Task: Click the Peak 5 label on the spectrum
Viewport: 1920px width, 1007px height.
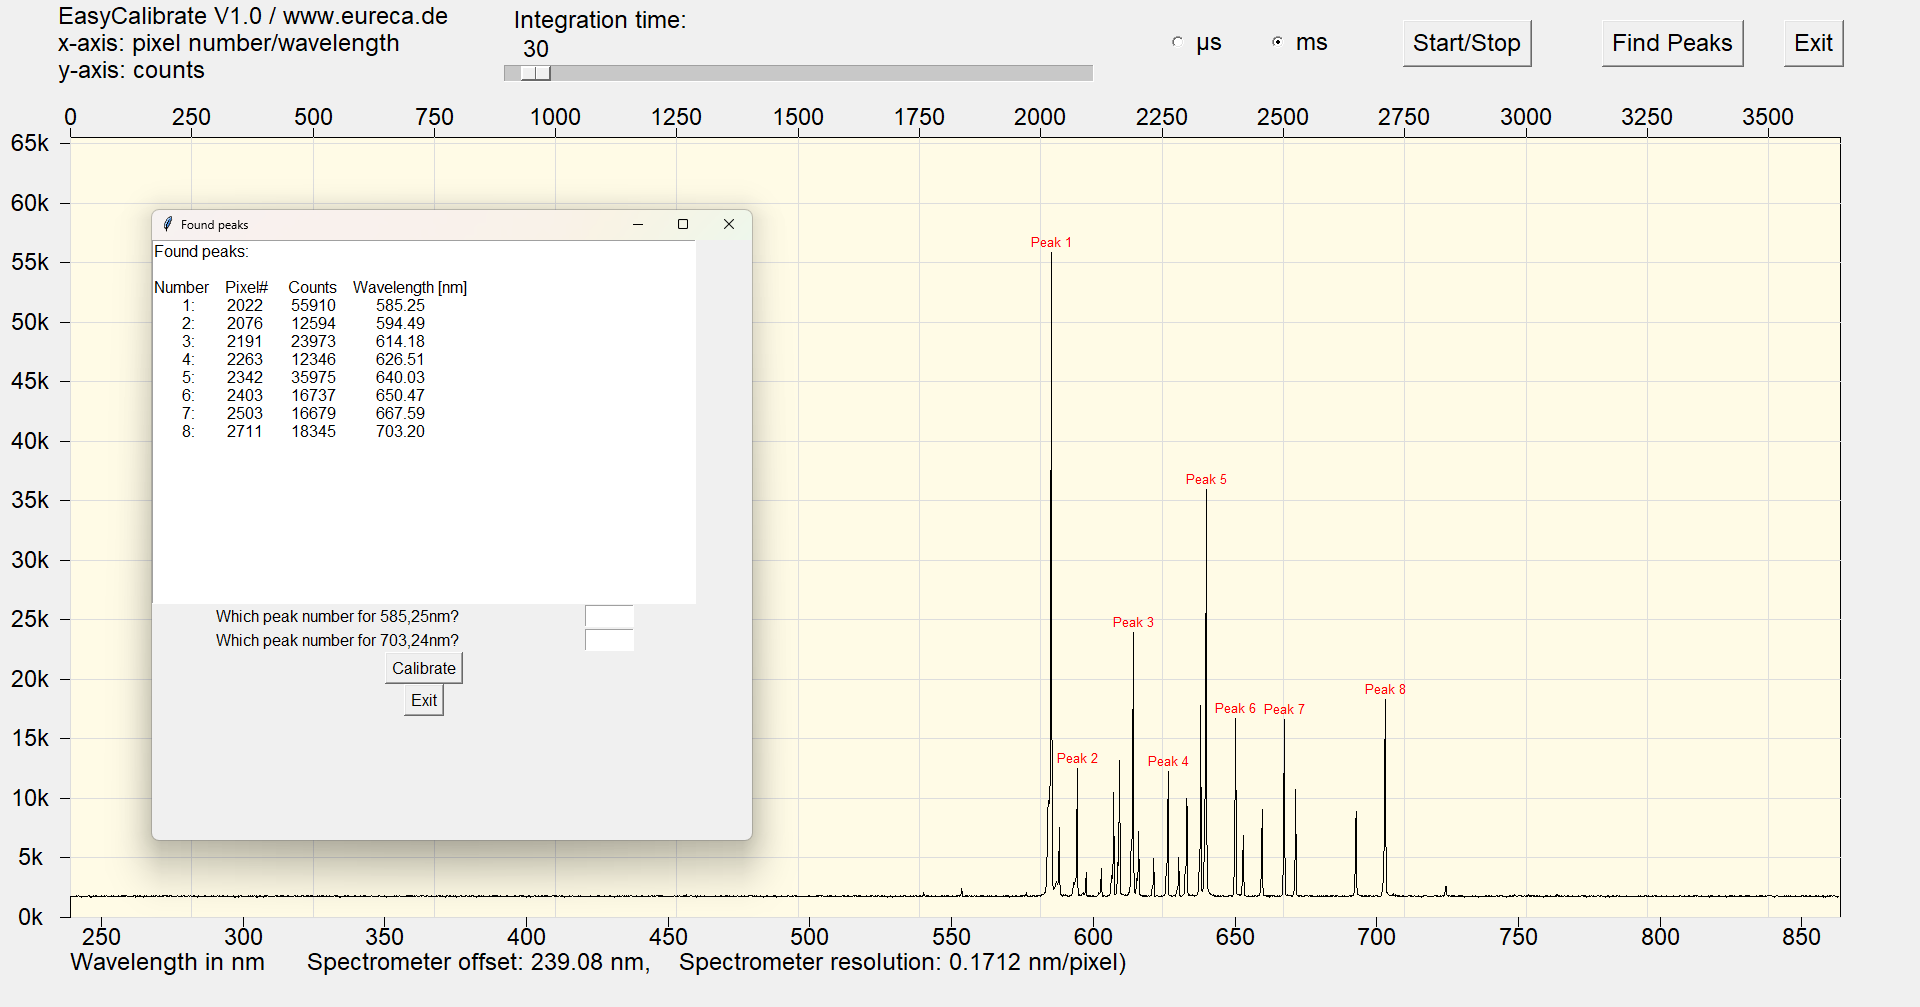Action: [1206, 479]
